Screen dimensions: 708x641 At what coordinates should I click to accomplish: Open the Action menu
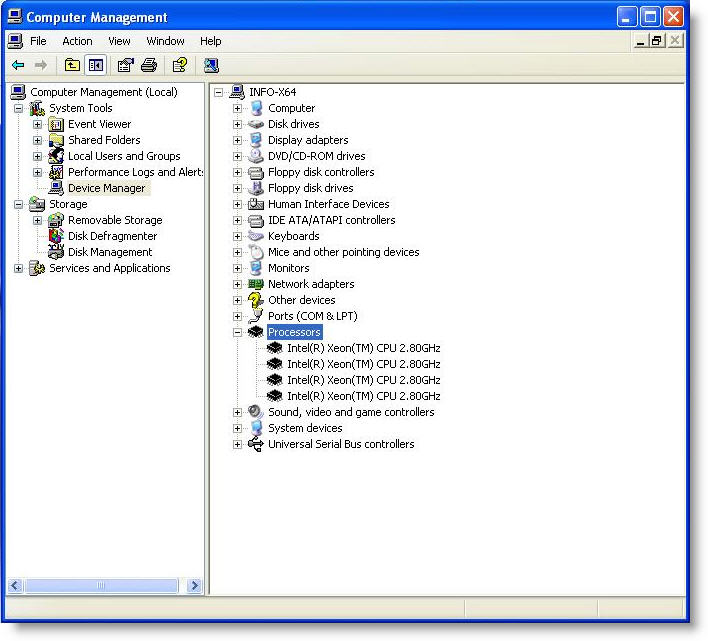tap(77, 41)
